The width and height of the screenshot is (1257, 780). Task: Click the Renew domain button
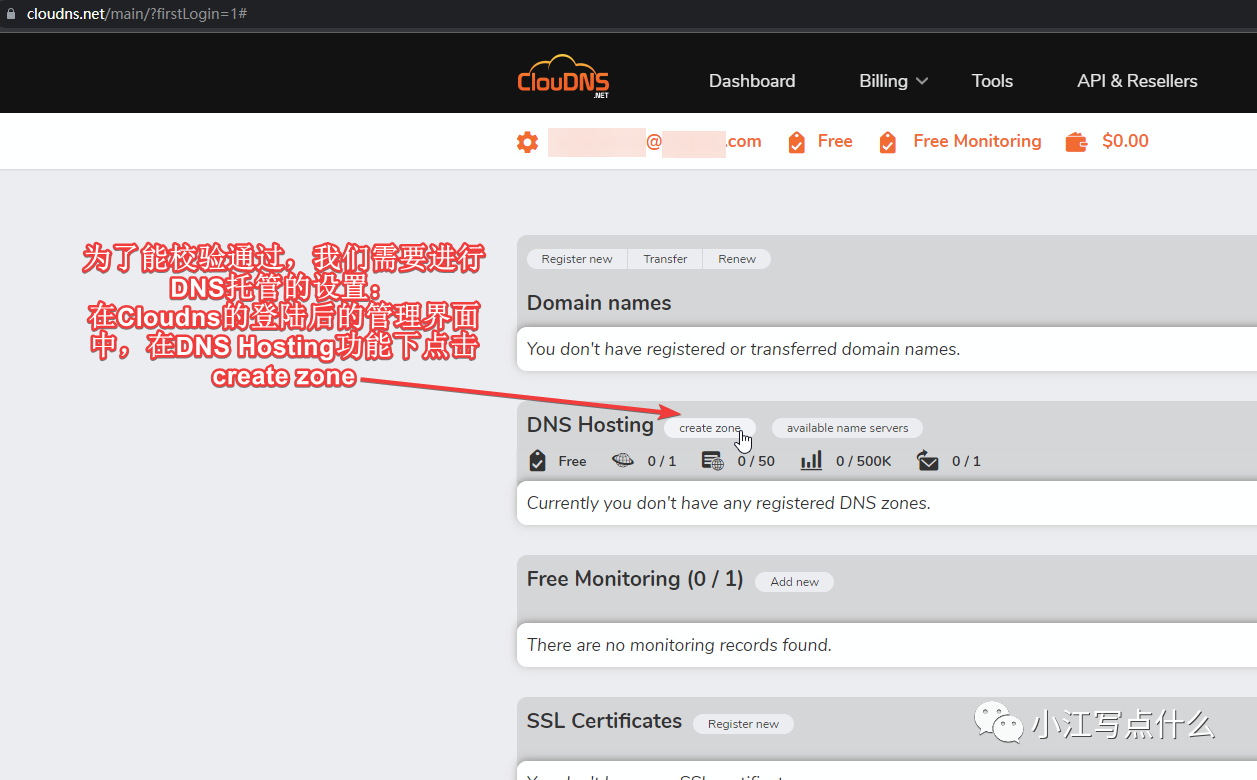737,259
